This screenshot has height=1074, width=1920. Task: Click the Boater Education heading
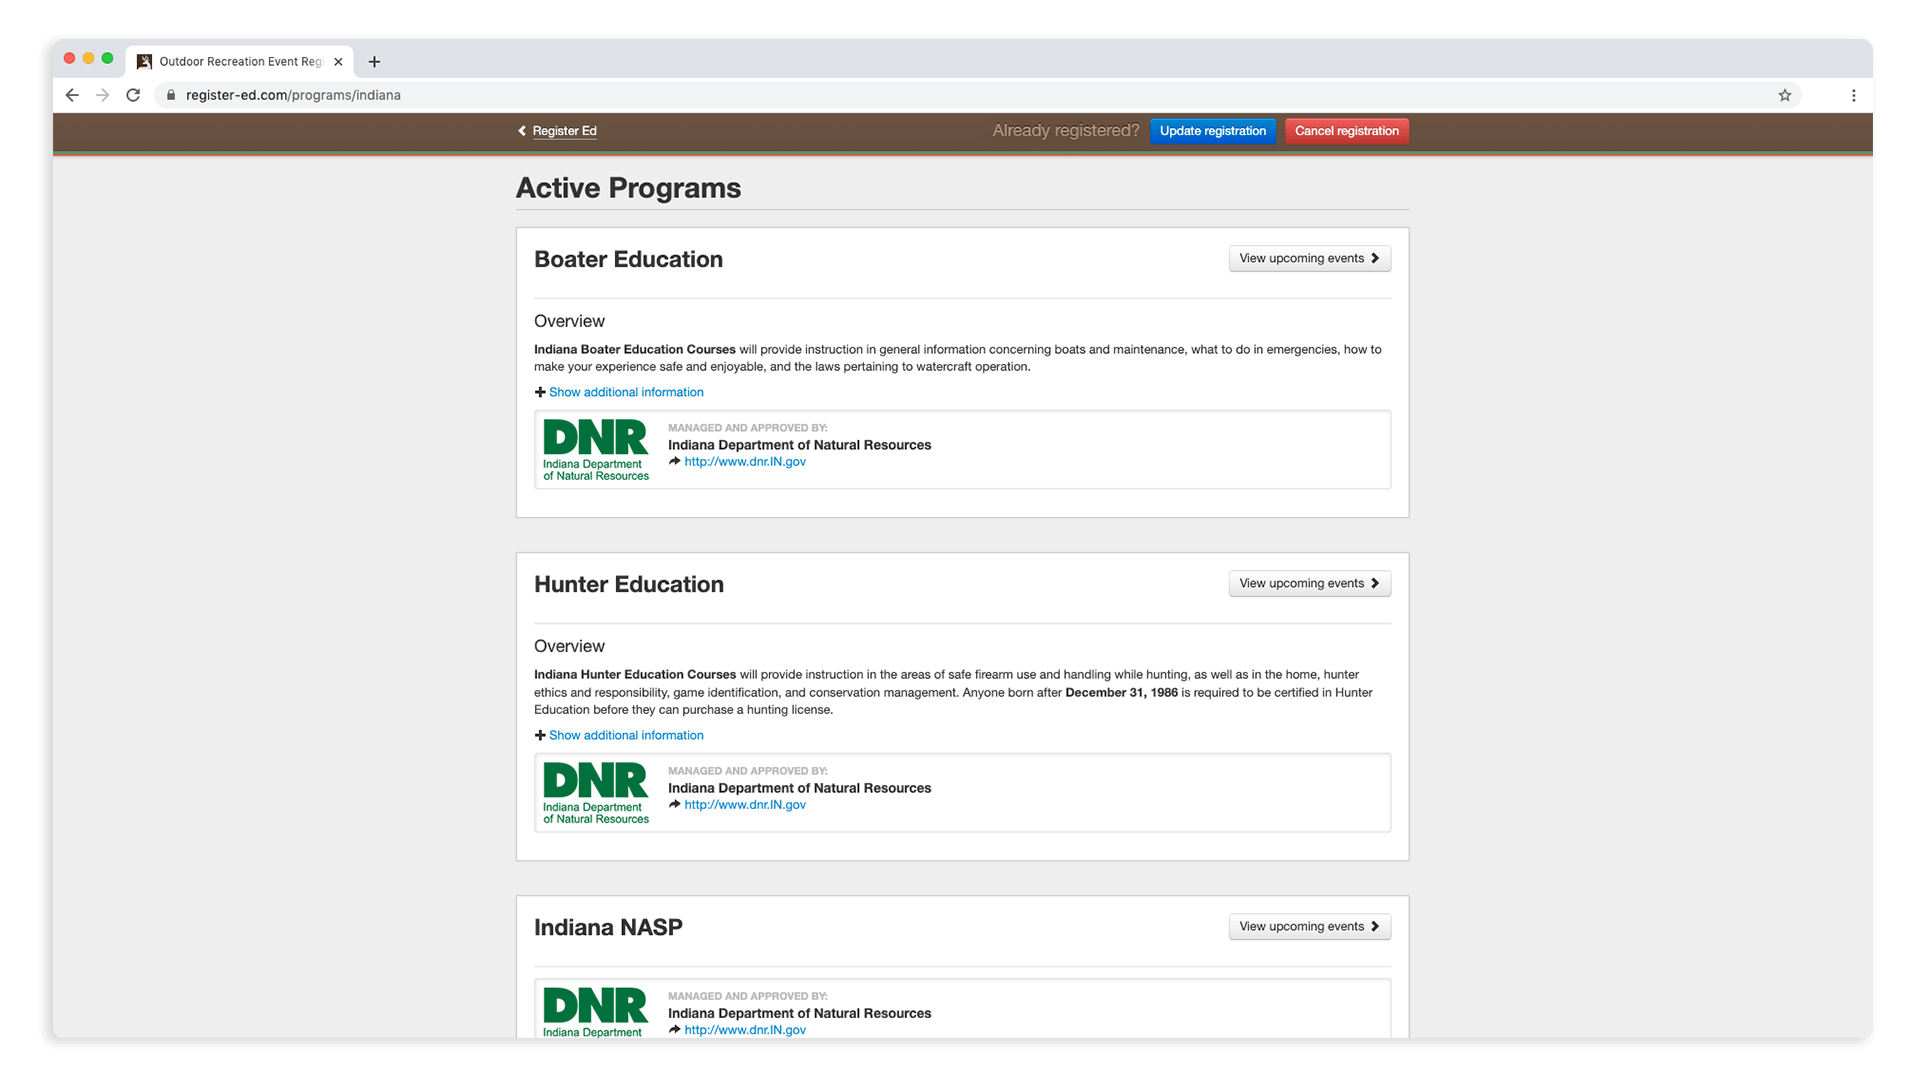(628, 259)
